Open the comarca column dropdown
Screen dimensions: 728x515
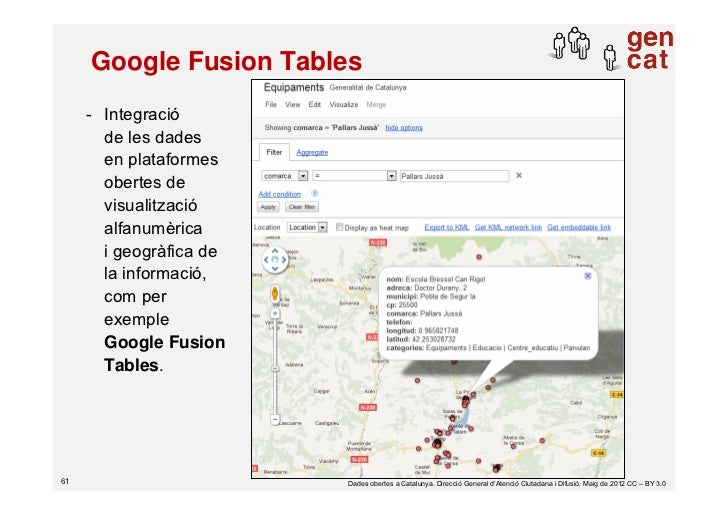[285, 176]
